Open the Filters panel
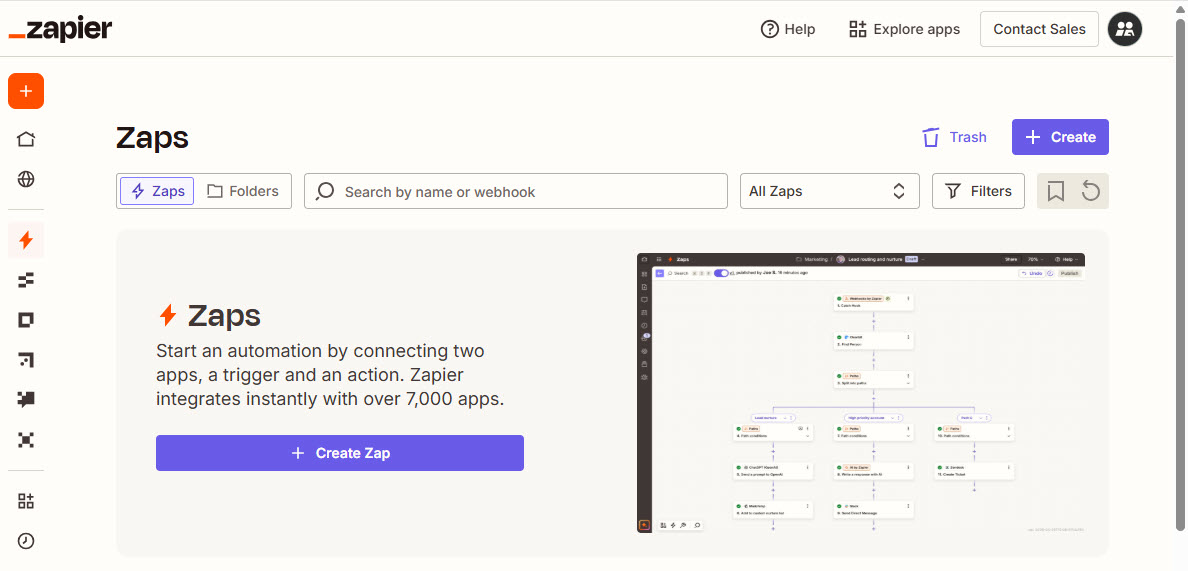Viewport: 1188px width, 571px height. pyautogui.click(x=978, y=191)
